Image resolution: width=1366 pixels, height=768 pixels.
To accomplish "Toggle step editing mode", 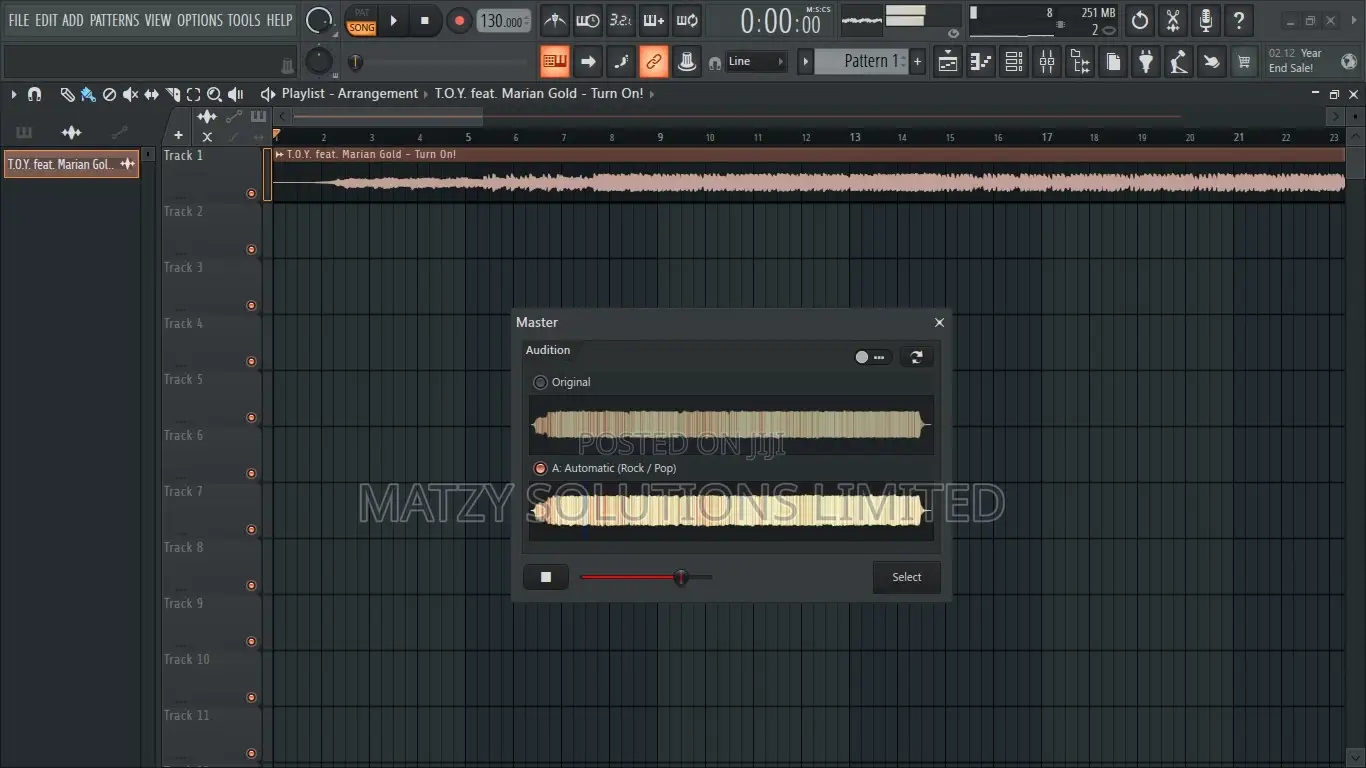I will [621, 62].
